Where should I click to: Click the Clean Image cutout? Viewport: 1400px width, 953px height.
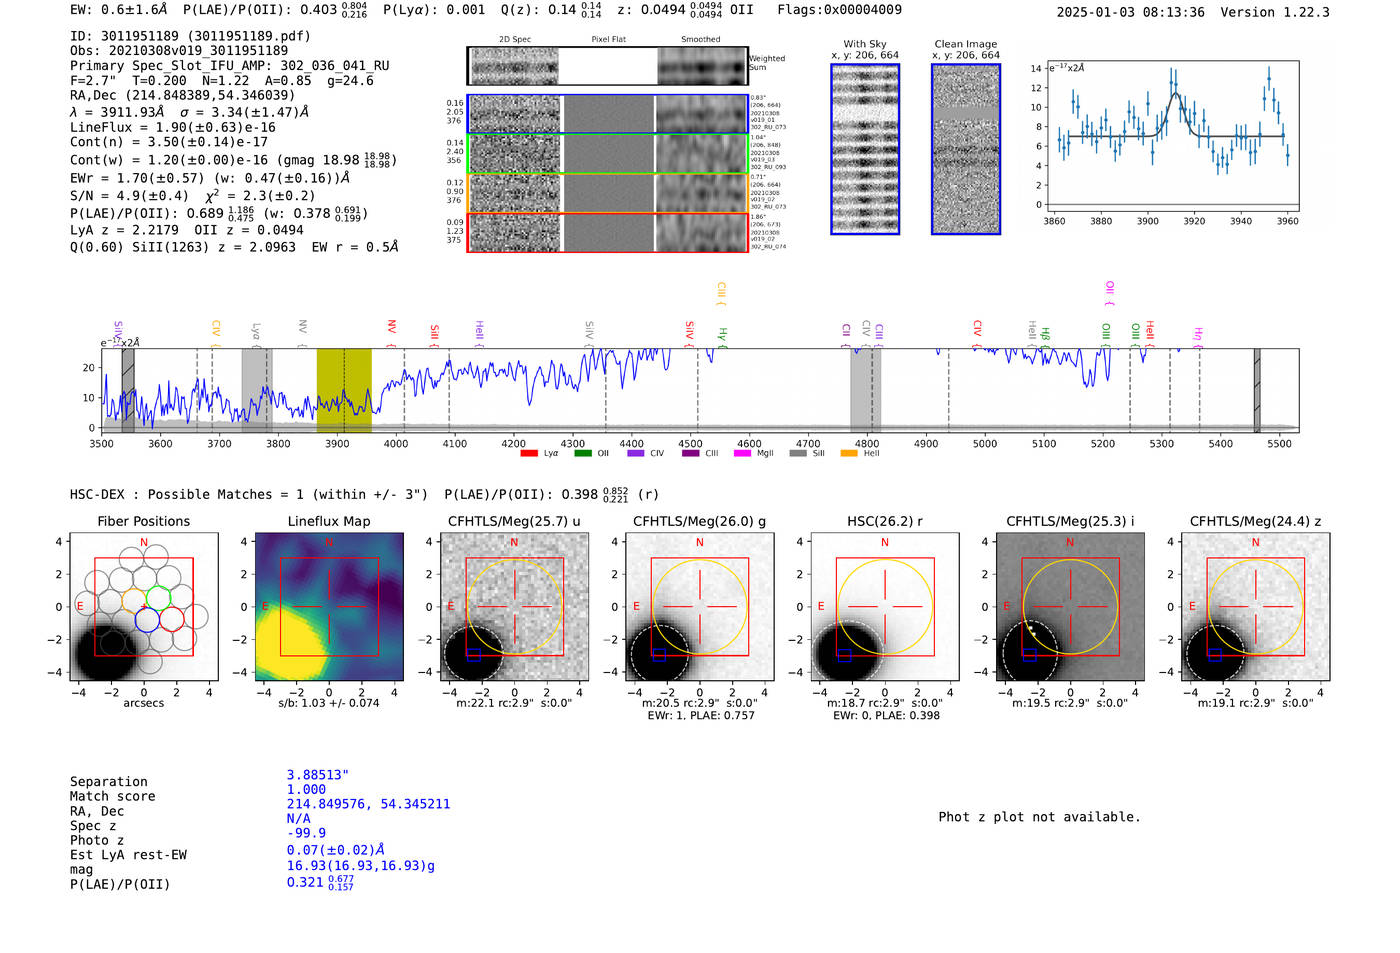click(966, 149)
